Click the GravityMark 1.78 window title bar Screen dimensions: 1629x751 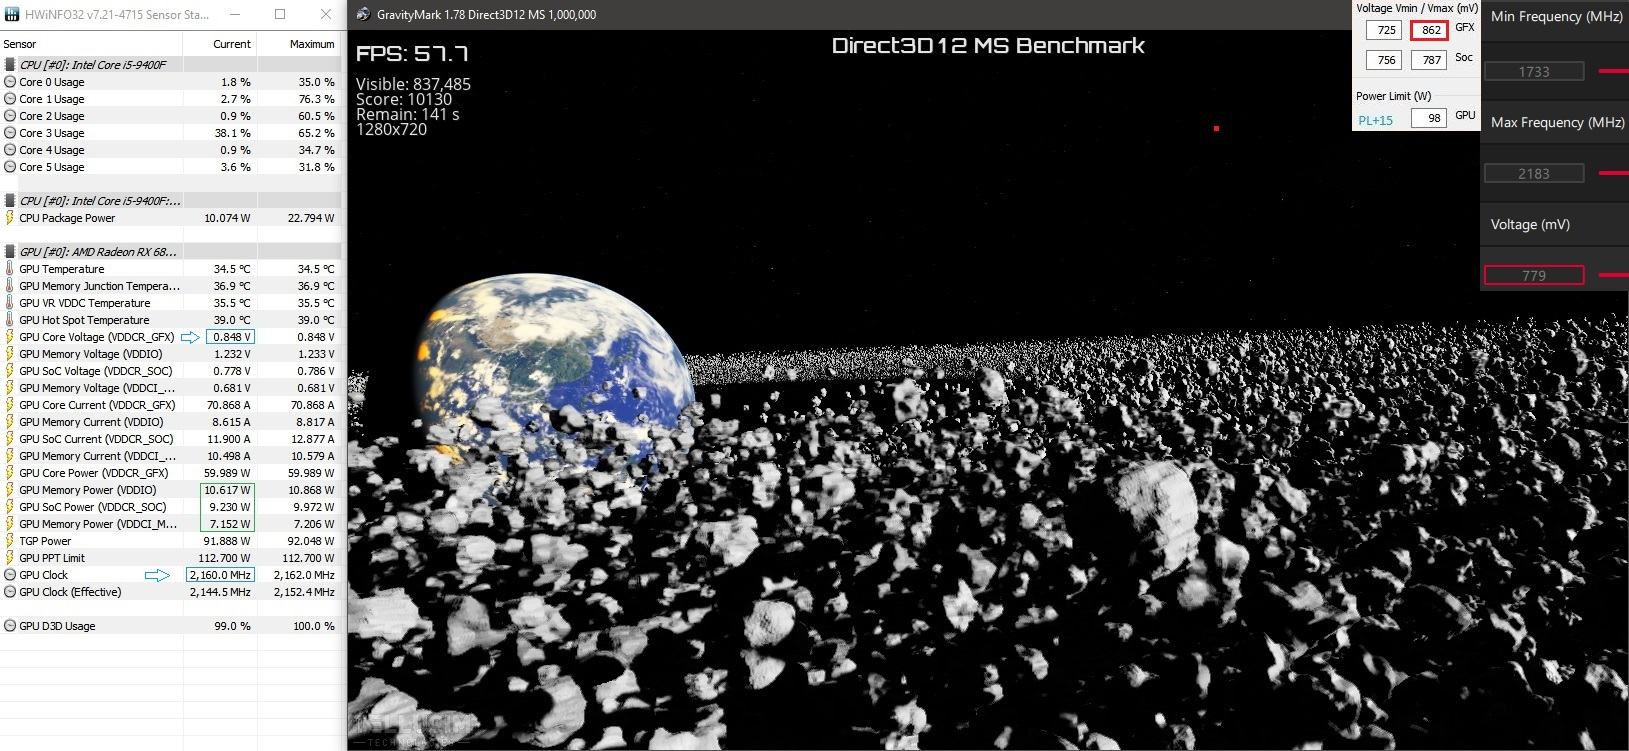[x=850, y=15]
